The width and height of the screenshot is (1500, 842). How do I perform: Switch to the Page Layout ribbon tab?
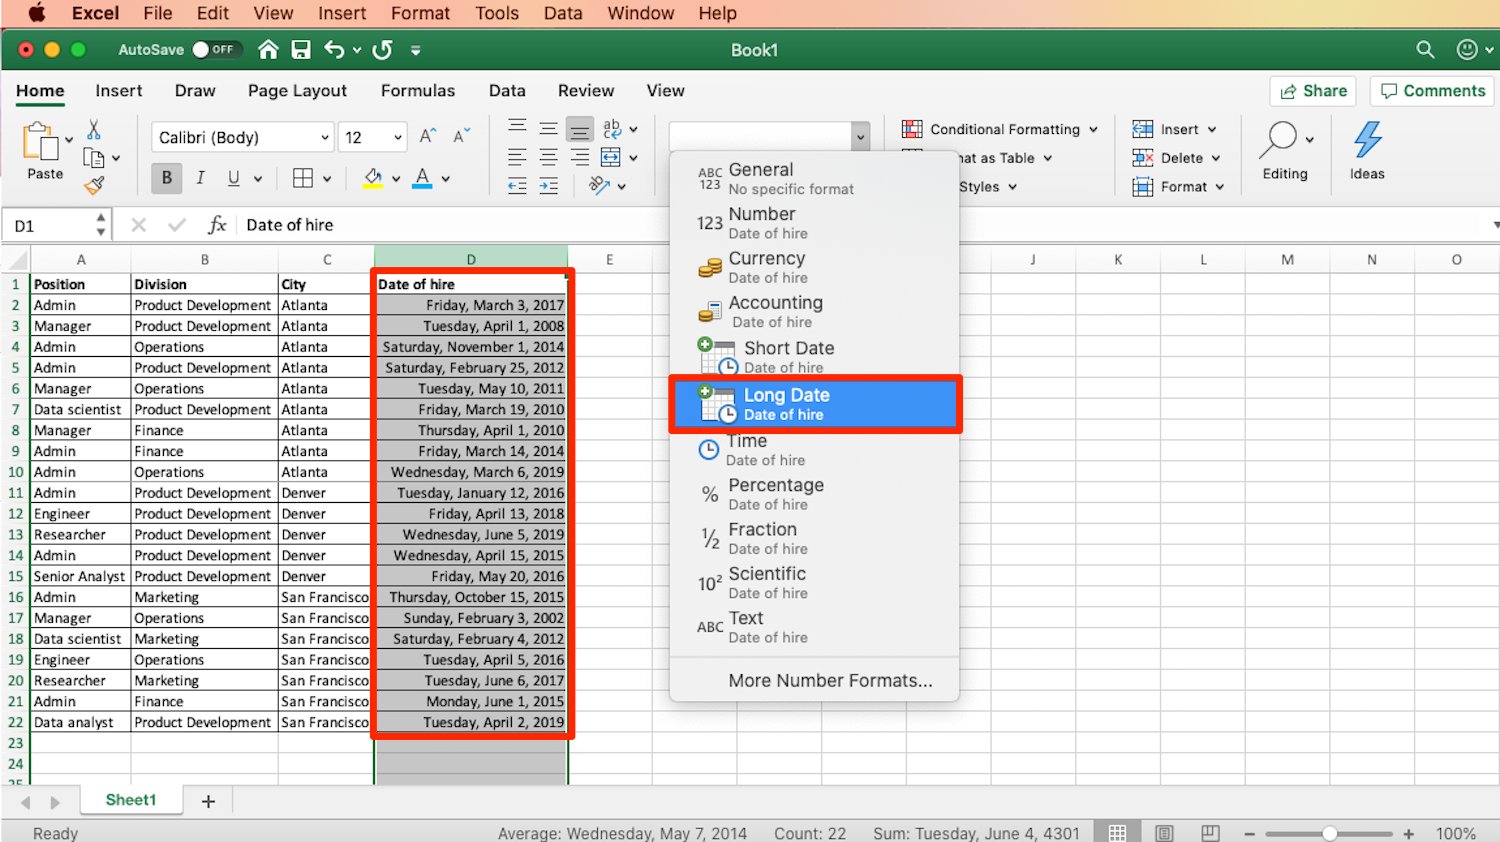point(297,91)
